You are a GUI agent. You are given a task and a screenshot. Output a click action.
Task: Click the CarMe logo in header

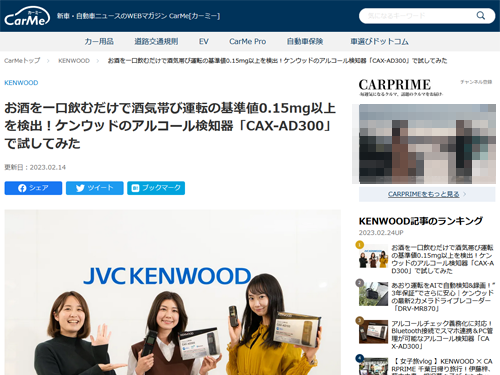click(x=27, y=16)
